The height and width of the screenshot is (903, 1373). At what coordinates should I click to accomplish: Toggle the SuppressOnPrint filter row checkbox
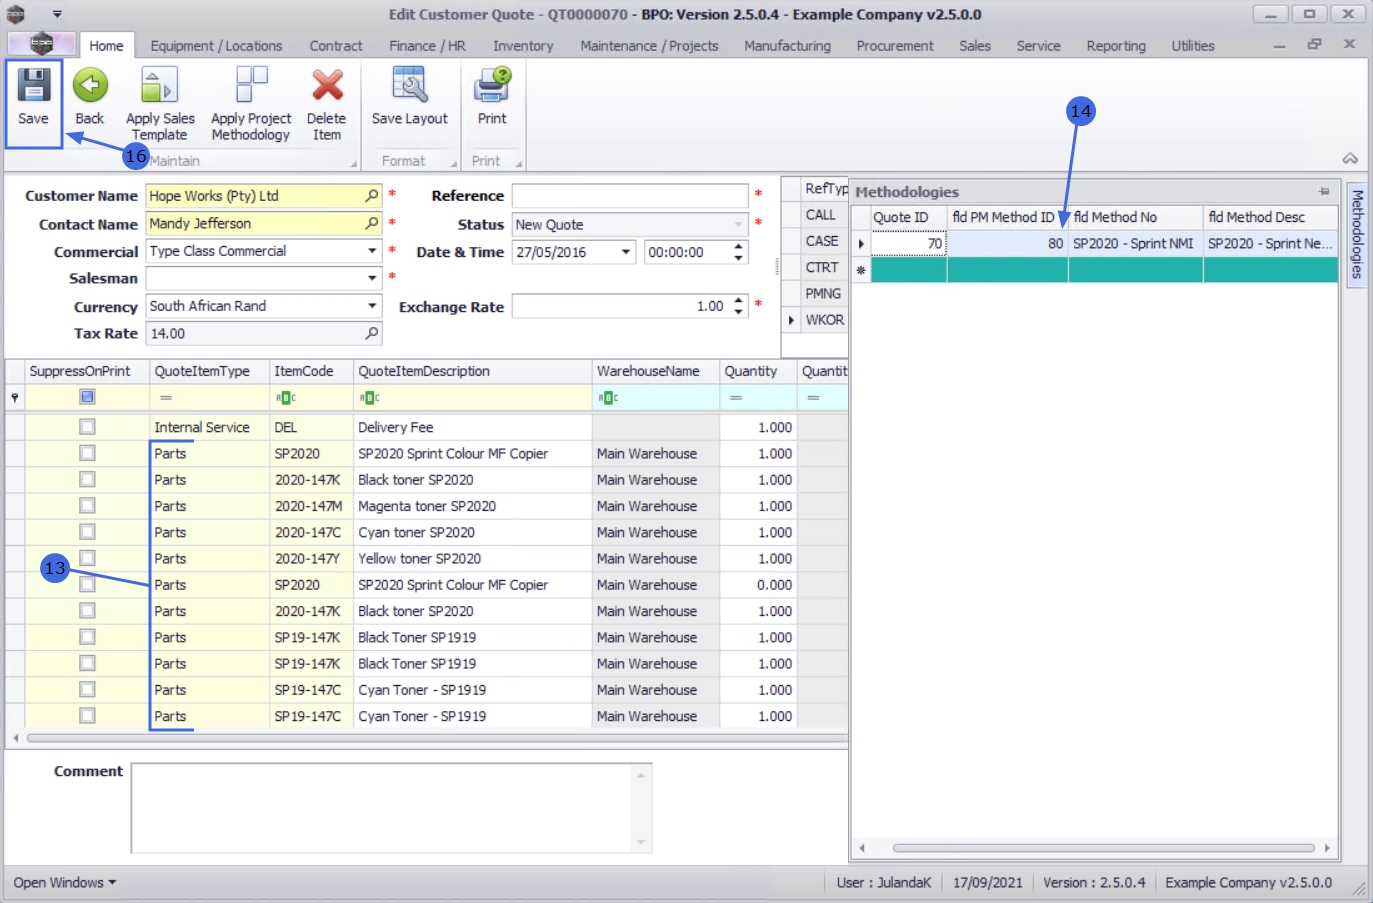click(x=87, y=397)
